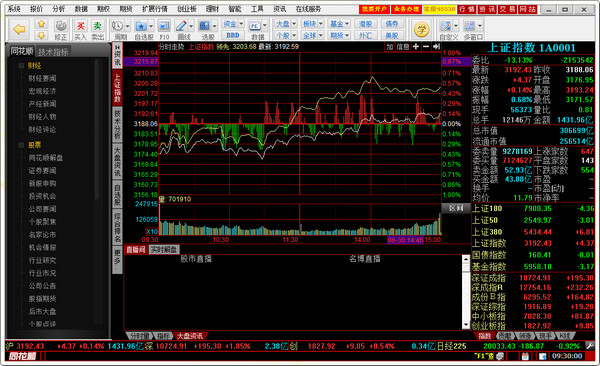Click the 修正 spiral icon

[x=61, y=26]
